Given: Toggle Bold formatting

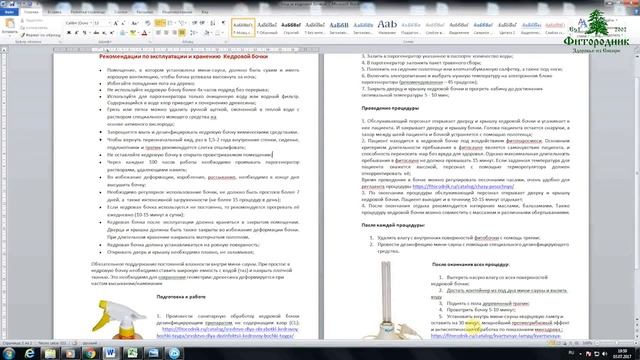Looking at the screenshot, I should point(69,33).
